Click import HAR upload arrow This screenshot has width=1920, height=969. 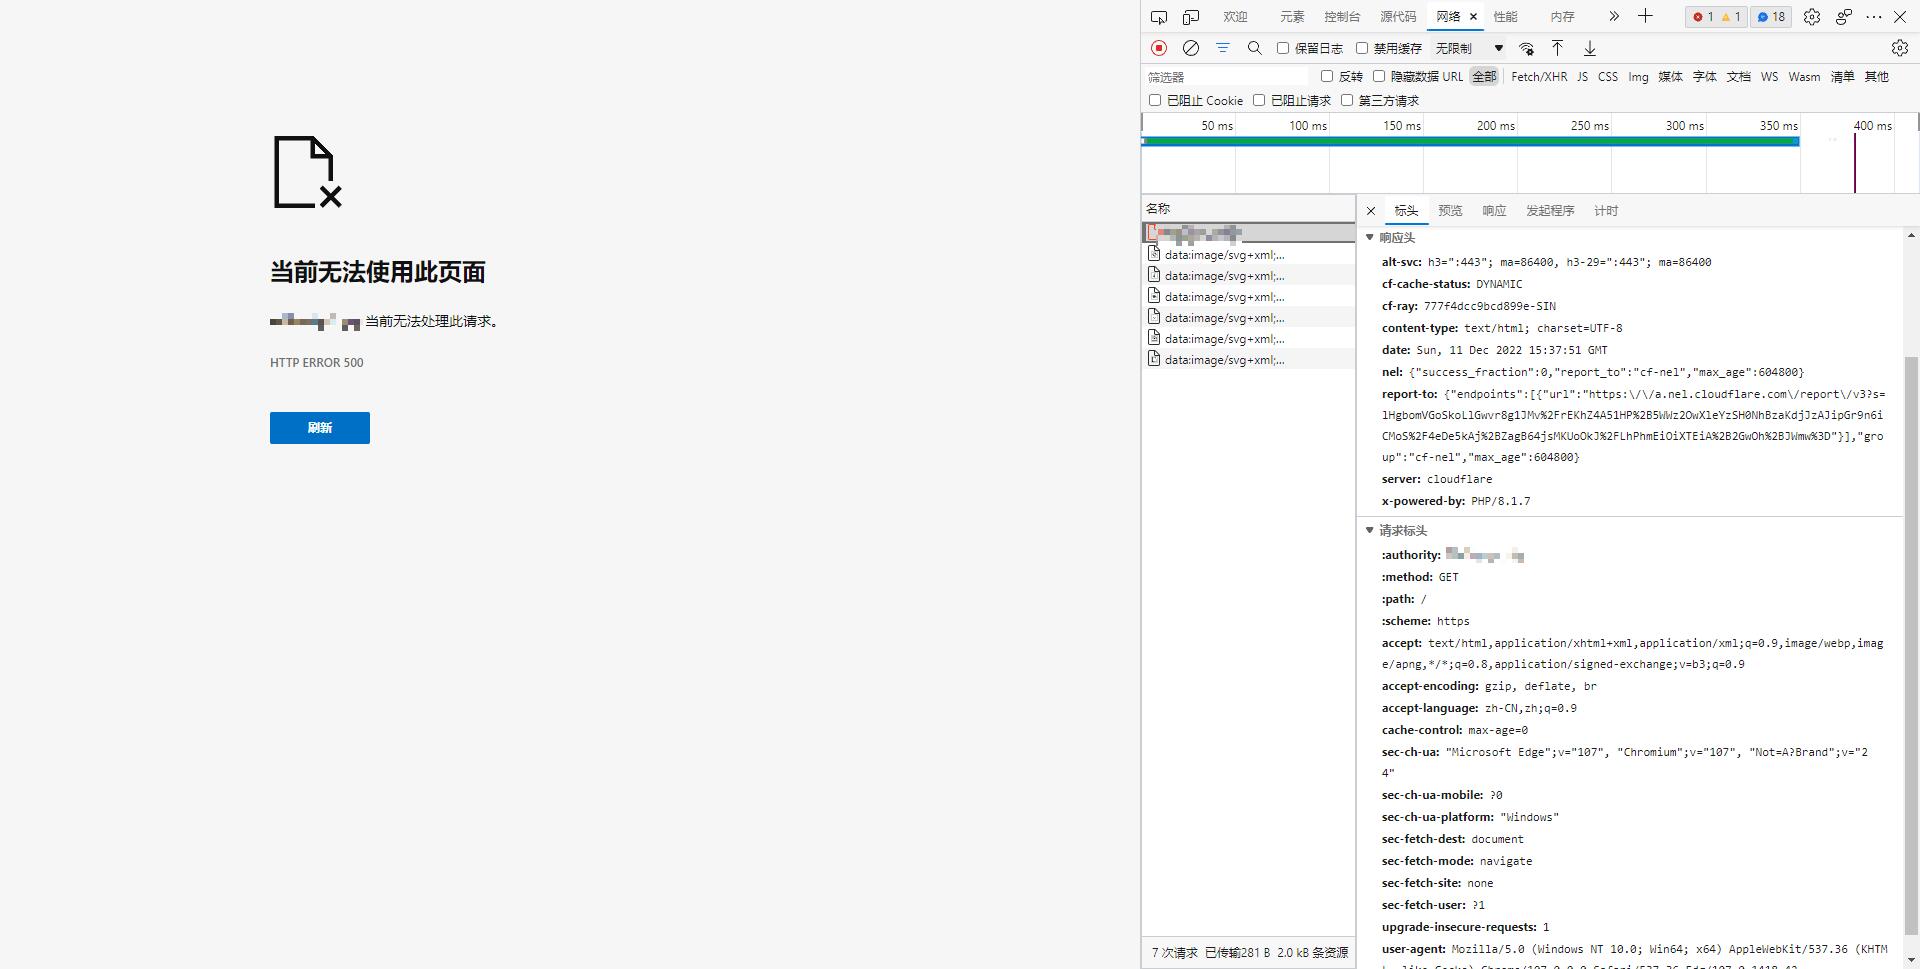click(1557, 48)
